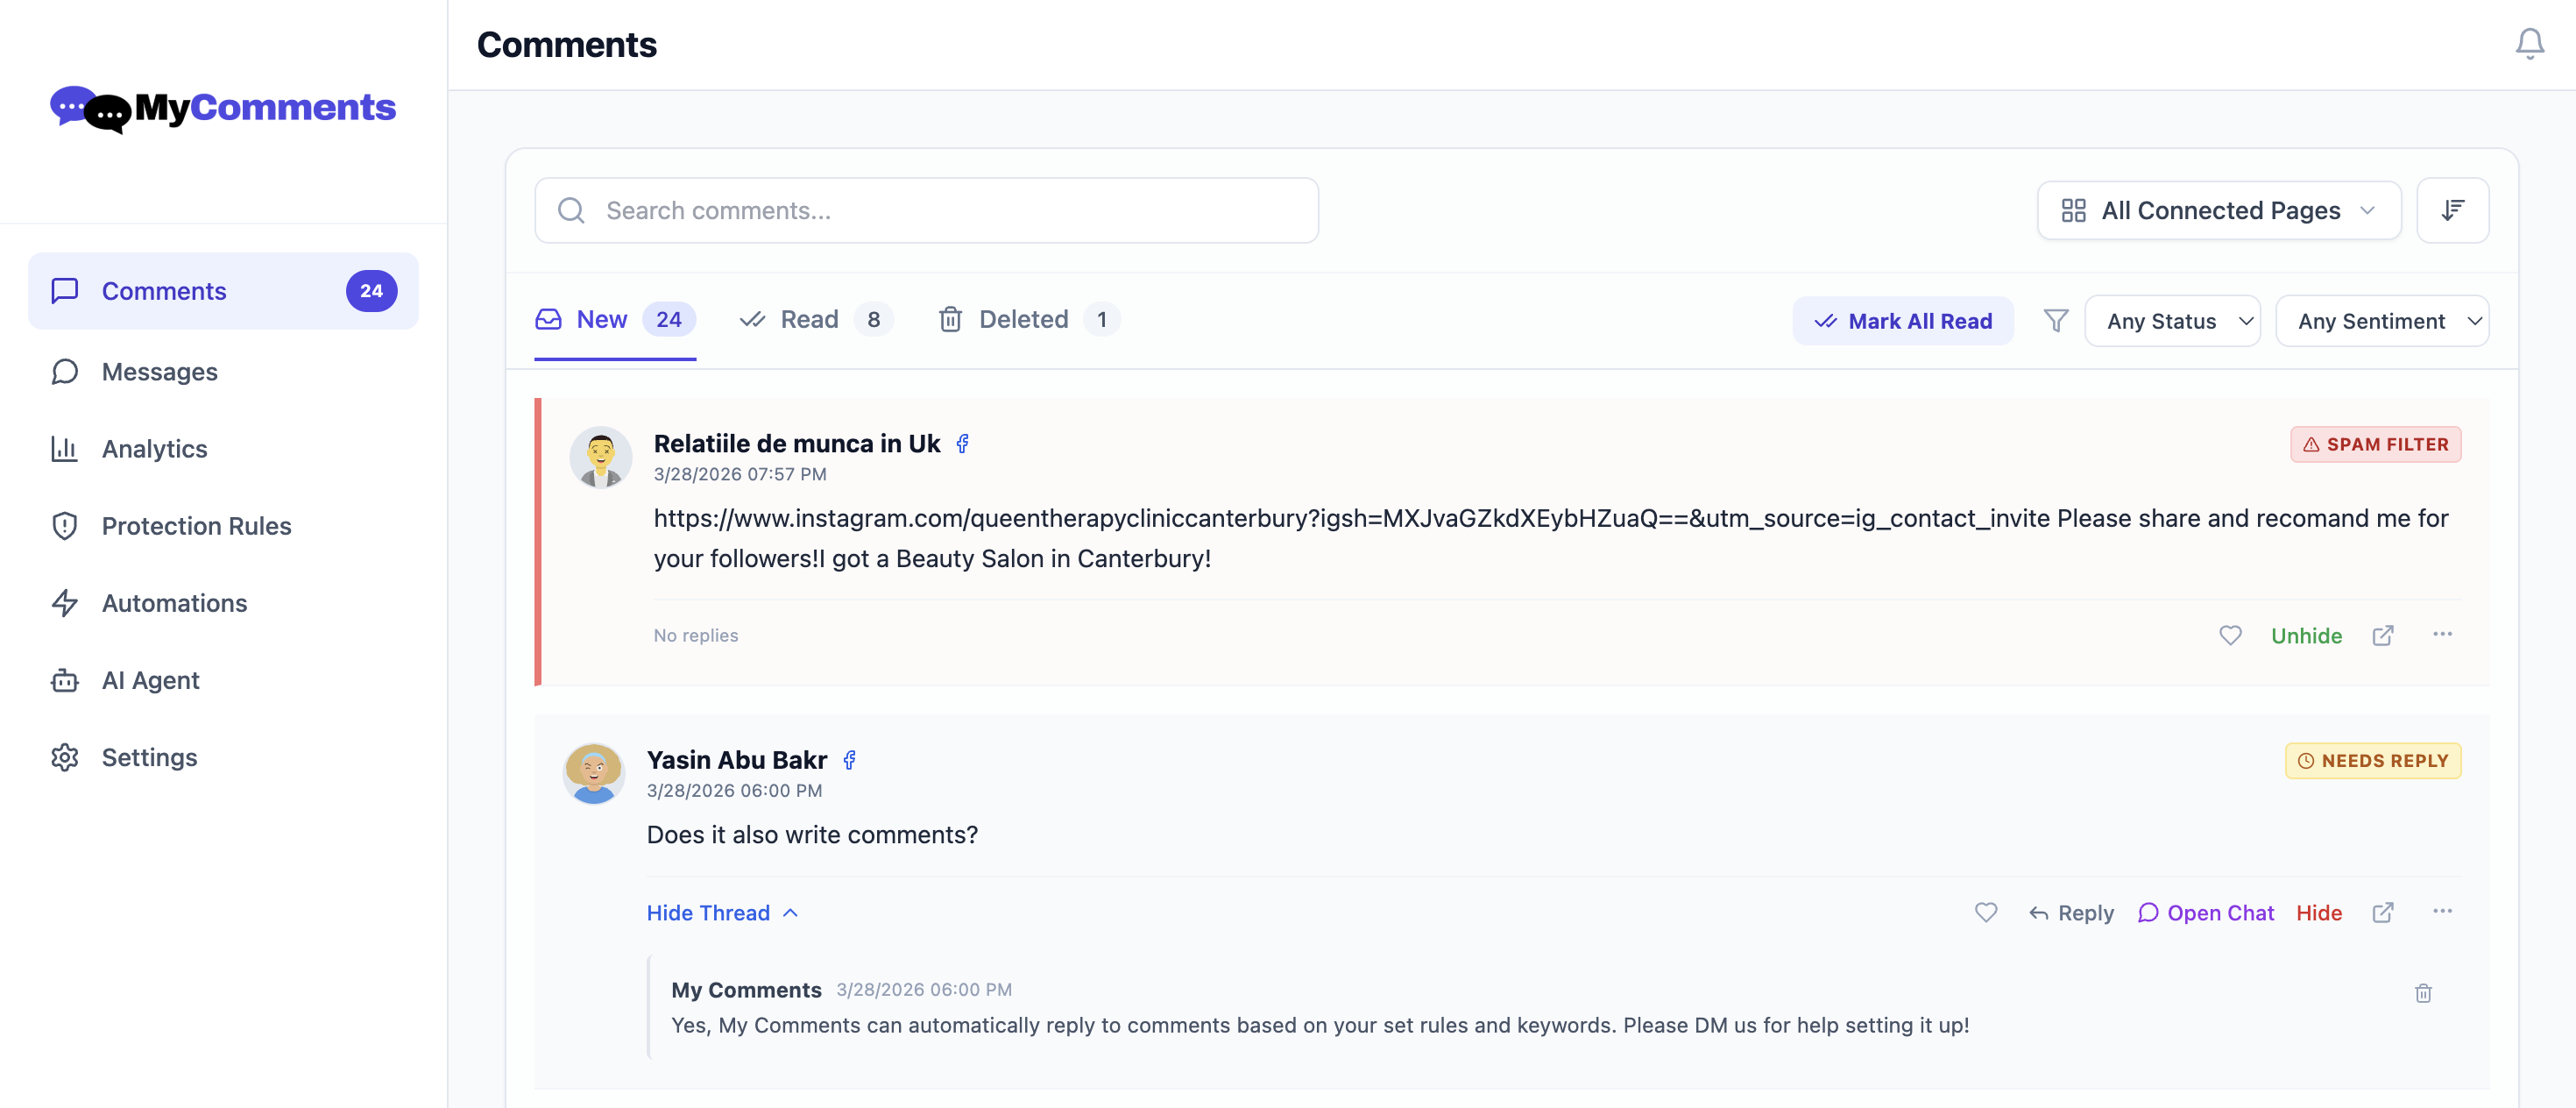The width and height of the screenshot is (2576, 1108).
Task: Click the sort order icon button
Action: (2452, 210)
